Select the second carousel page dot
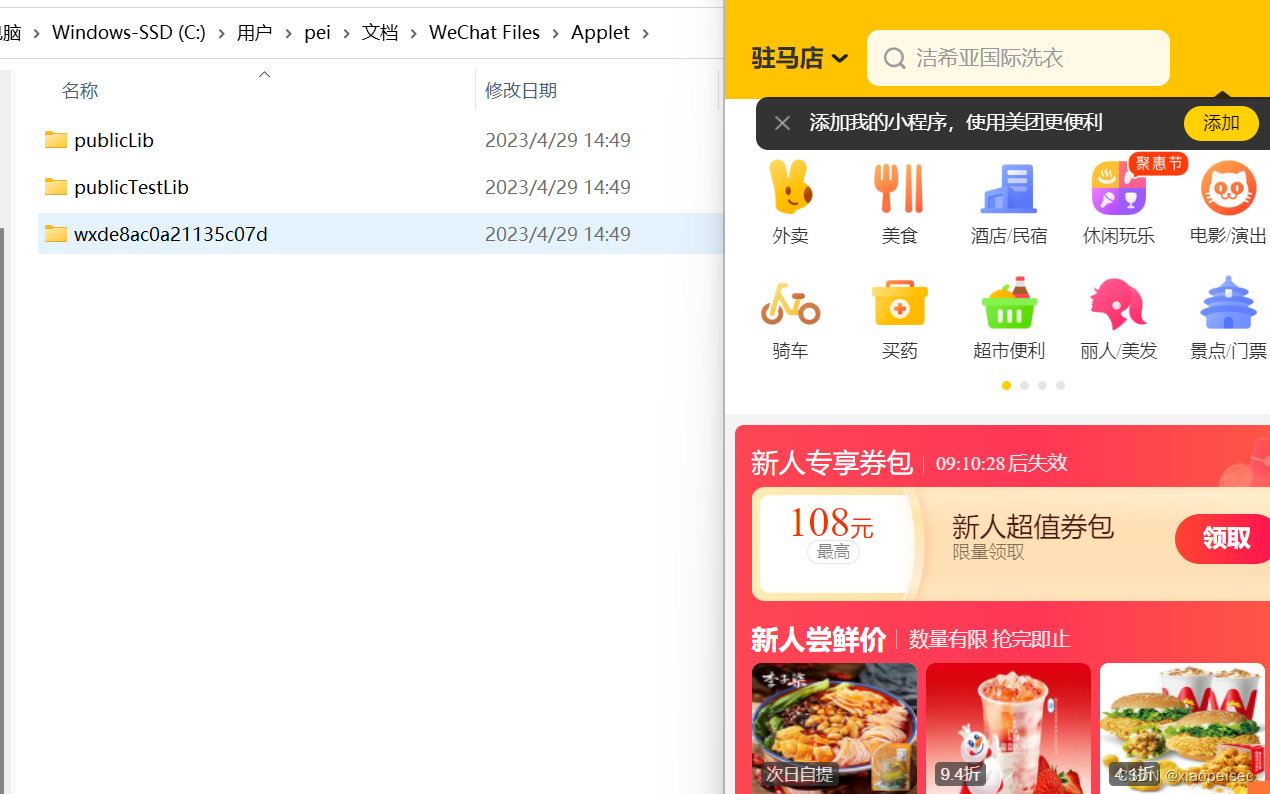 coord(1024,385)
